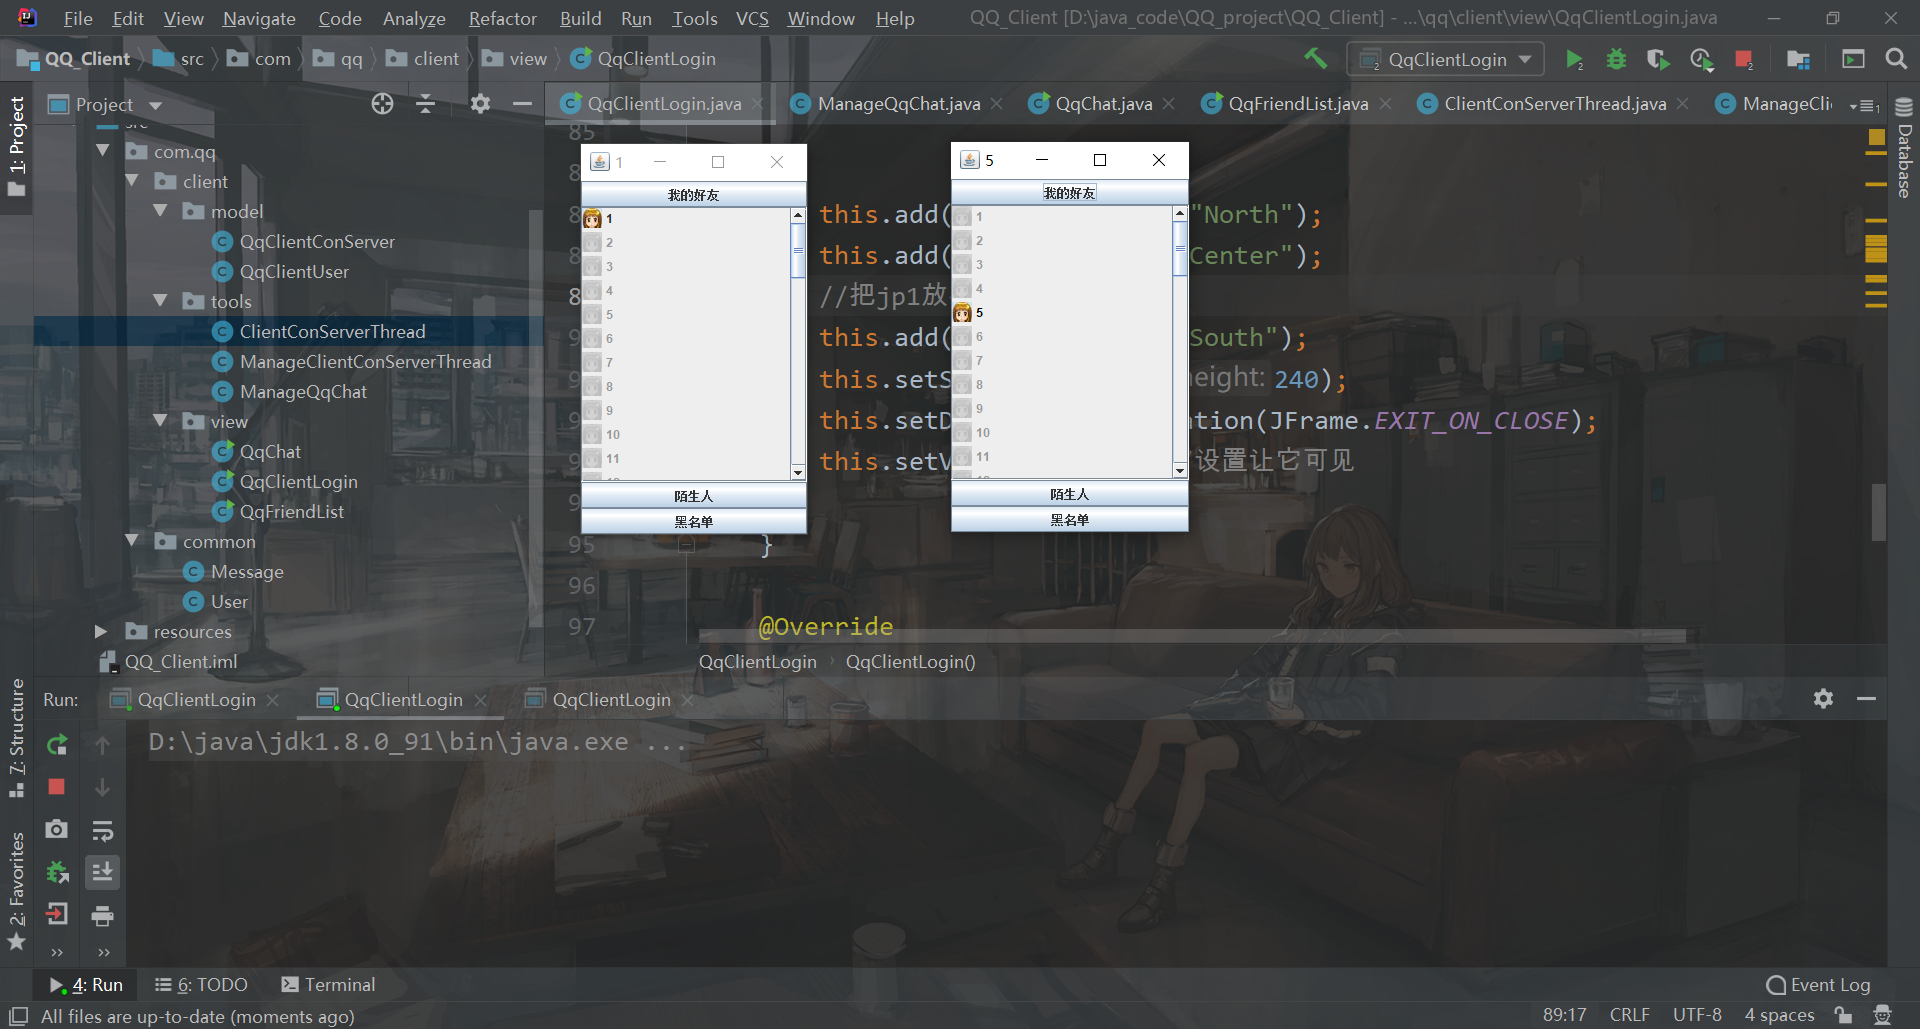Image resolution: width=1920 pixels, height=1029 pixels.
Task: Click 陌生人 button in window 1
Action: pyautogui.click(x=694, y=496)
